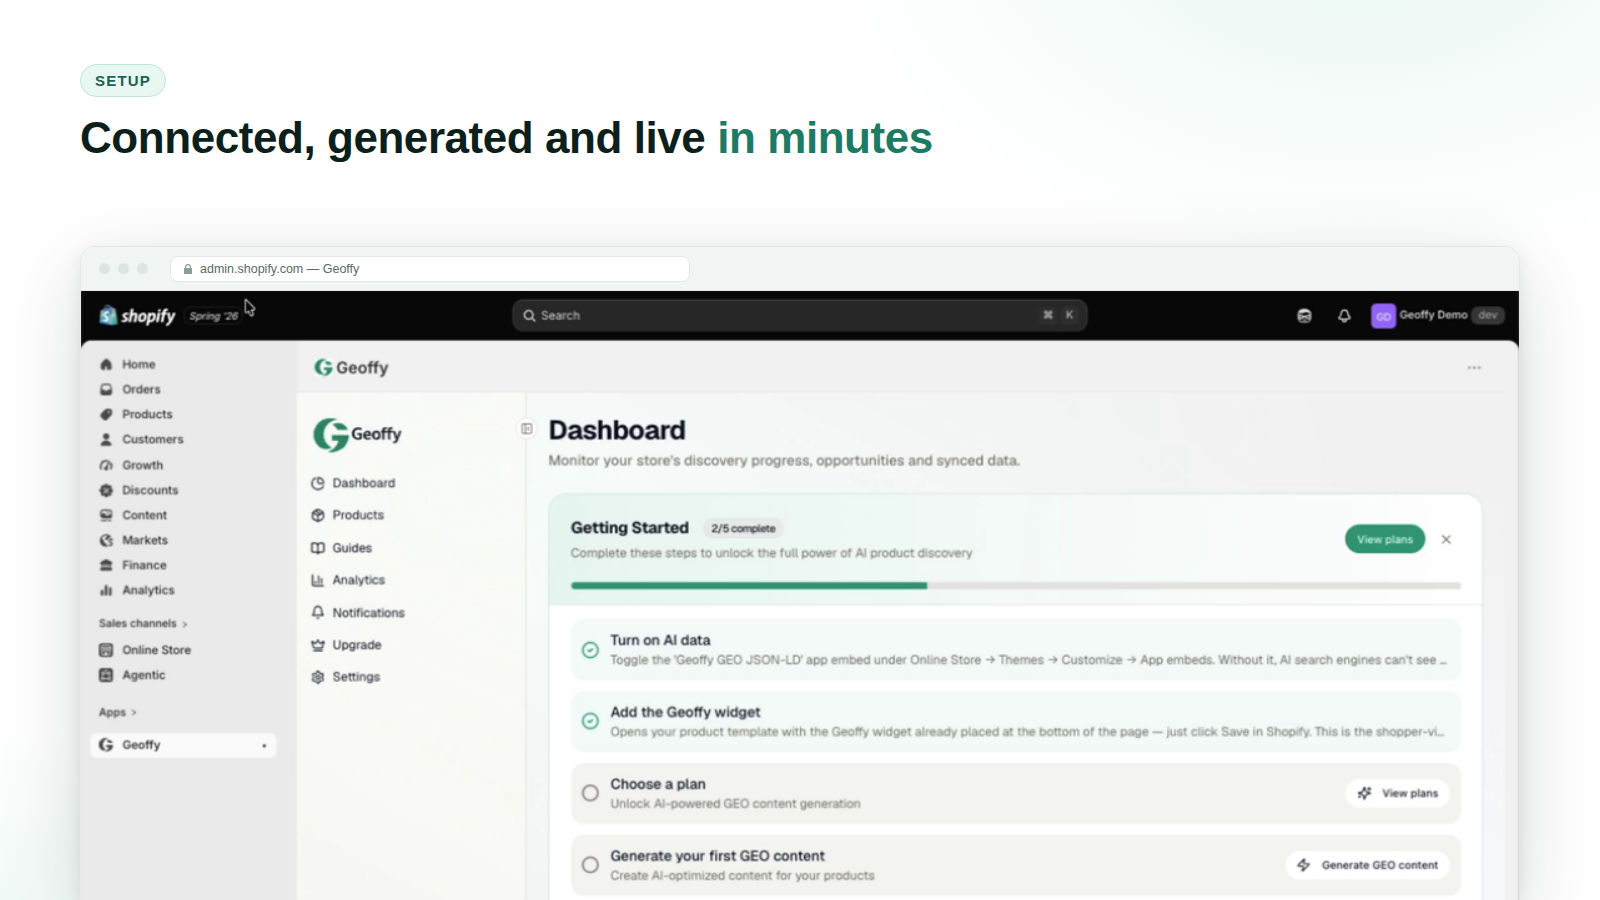Click the green View plans button

coord(1385,539)
